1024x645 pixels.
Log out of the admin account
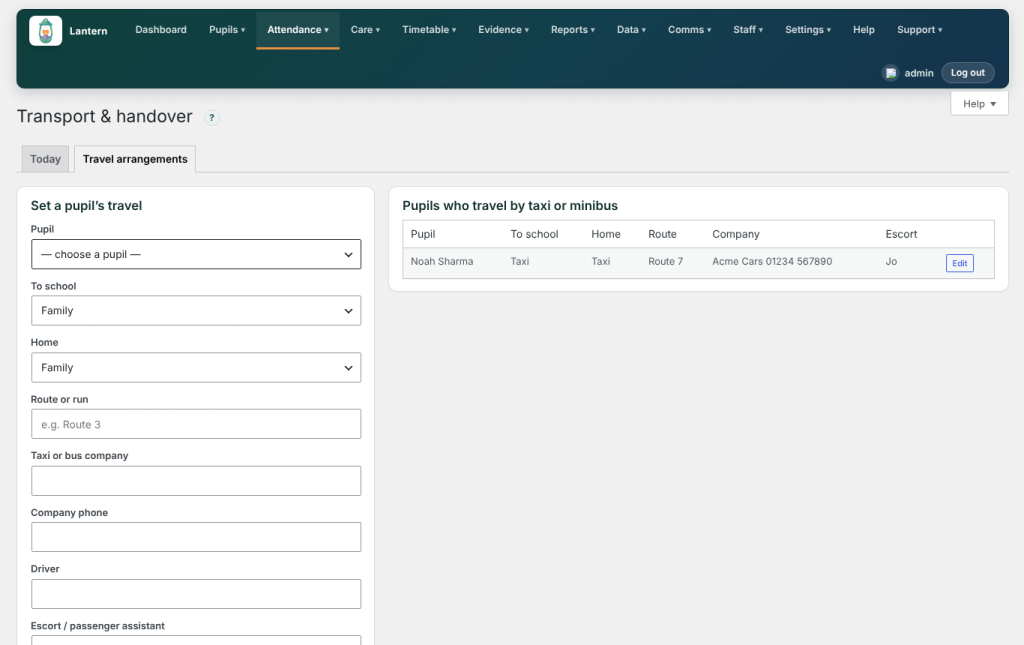pos(967,73)
